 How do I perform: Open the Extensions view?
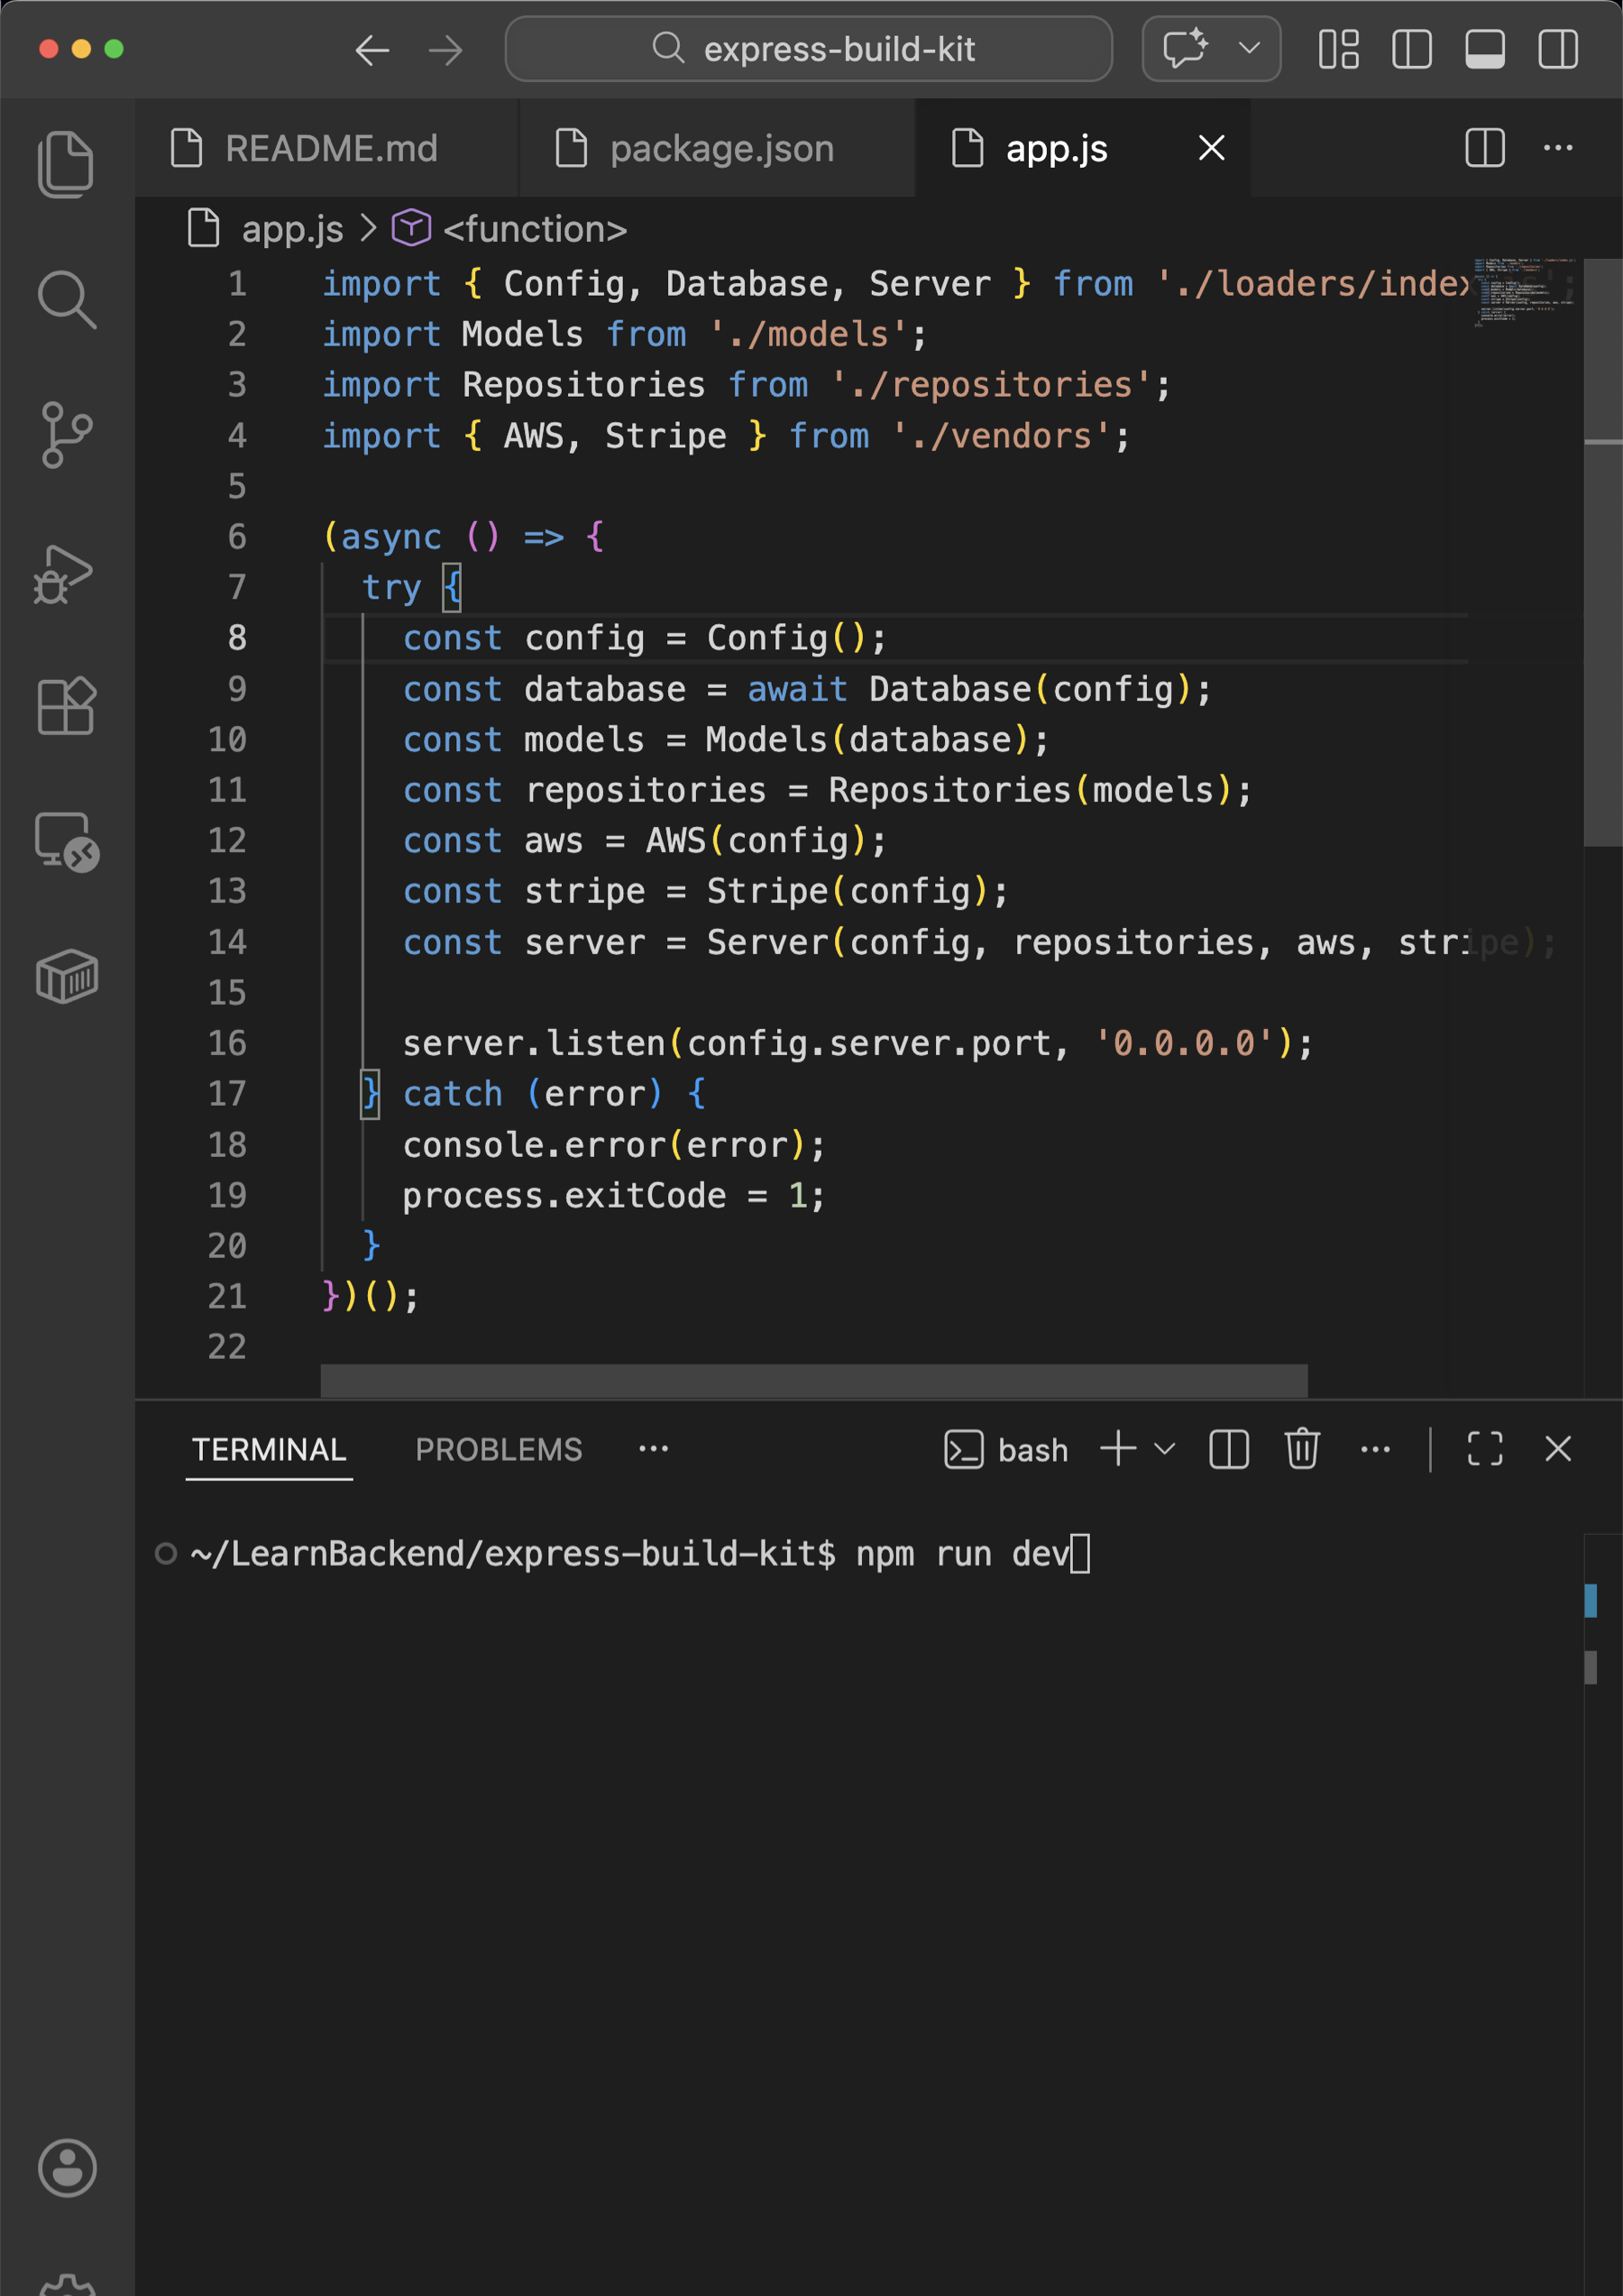pyautogui.click(x=66, y=706)
